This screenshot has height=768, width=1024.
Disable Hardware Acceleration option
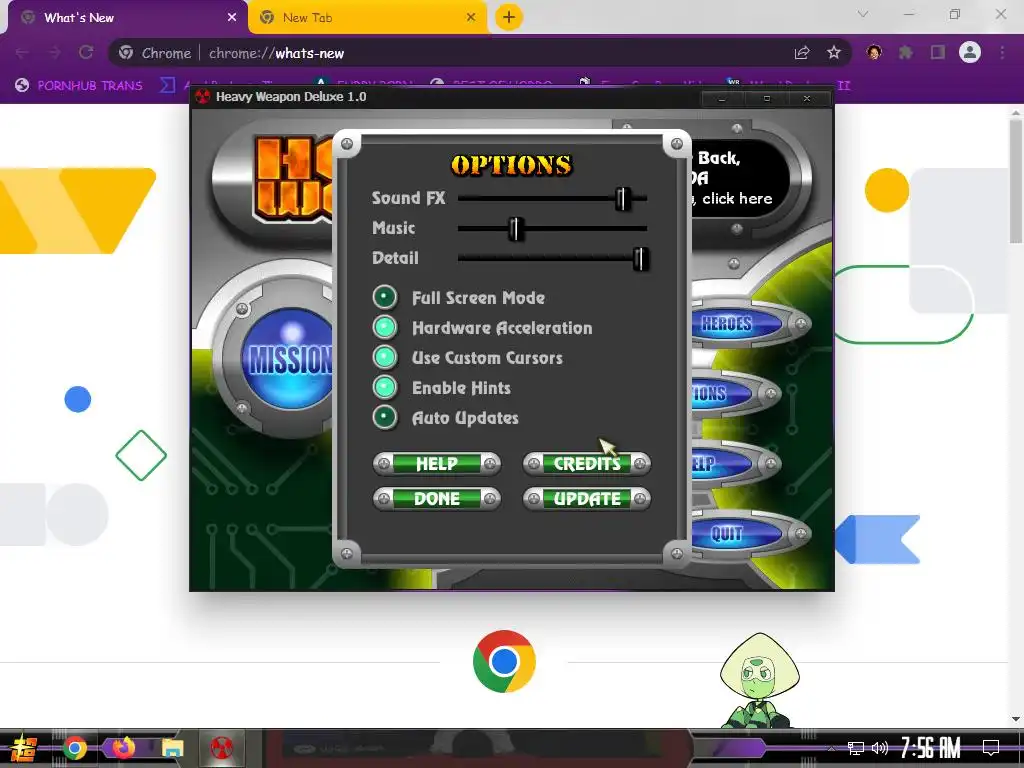385,327
